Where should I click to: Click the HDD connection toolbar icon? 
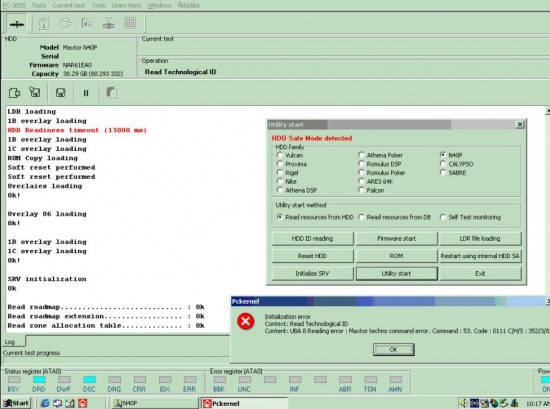[16, 24]
